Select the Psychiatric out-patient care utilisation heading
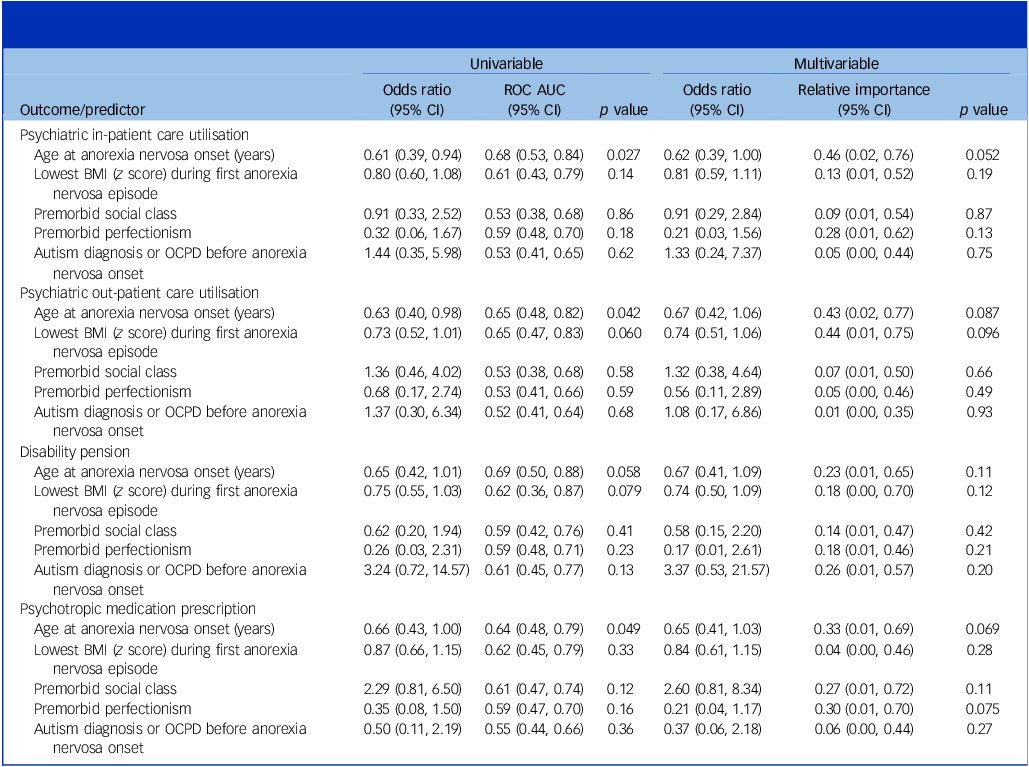This screenshot has height=767, width=1029. [x=139, y=293]
